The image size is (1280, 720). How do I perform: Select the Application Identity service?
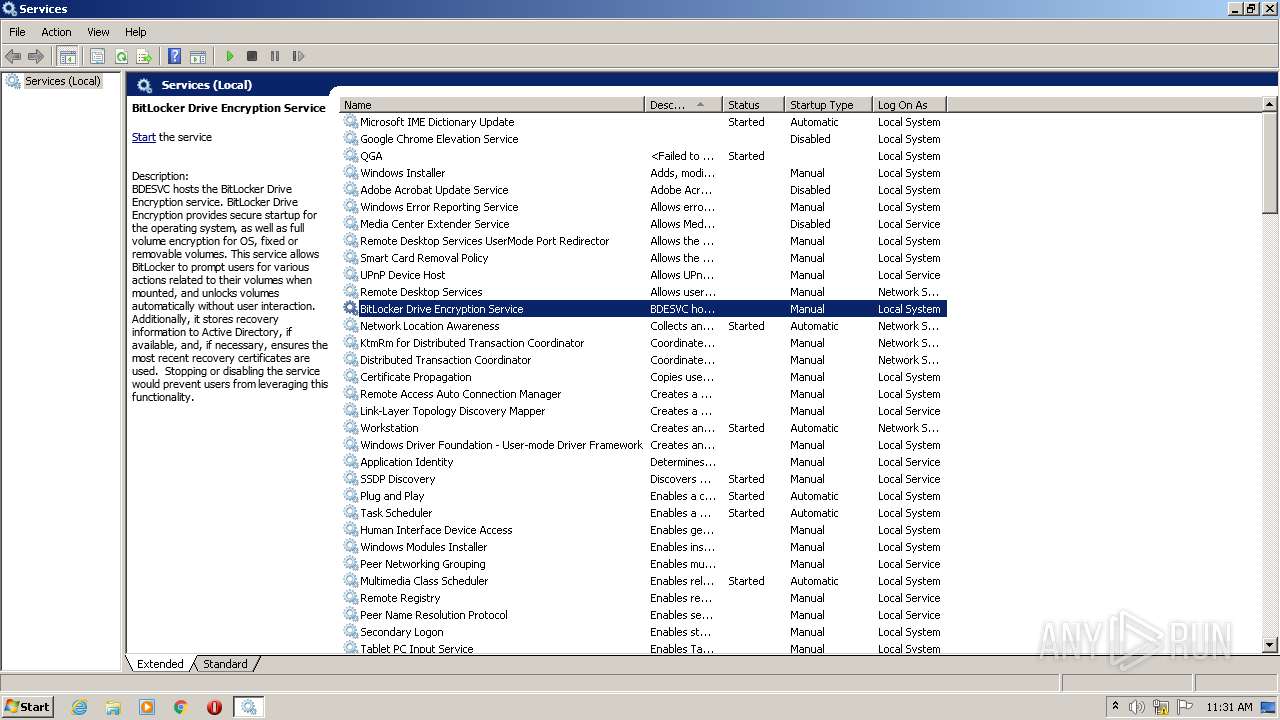[643, 462]
